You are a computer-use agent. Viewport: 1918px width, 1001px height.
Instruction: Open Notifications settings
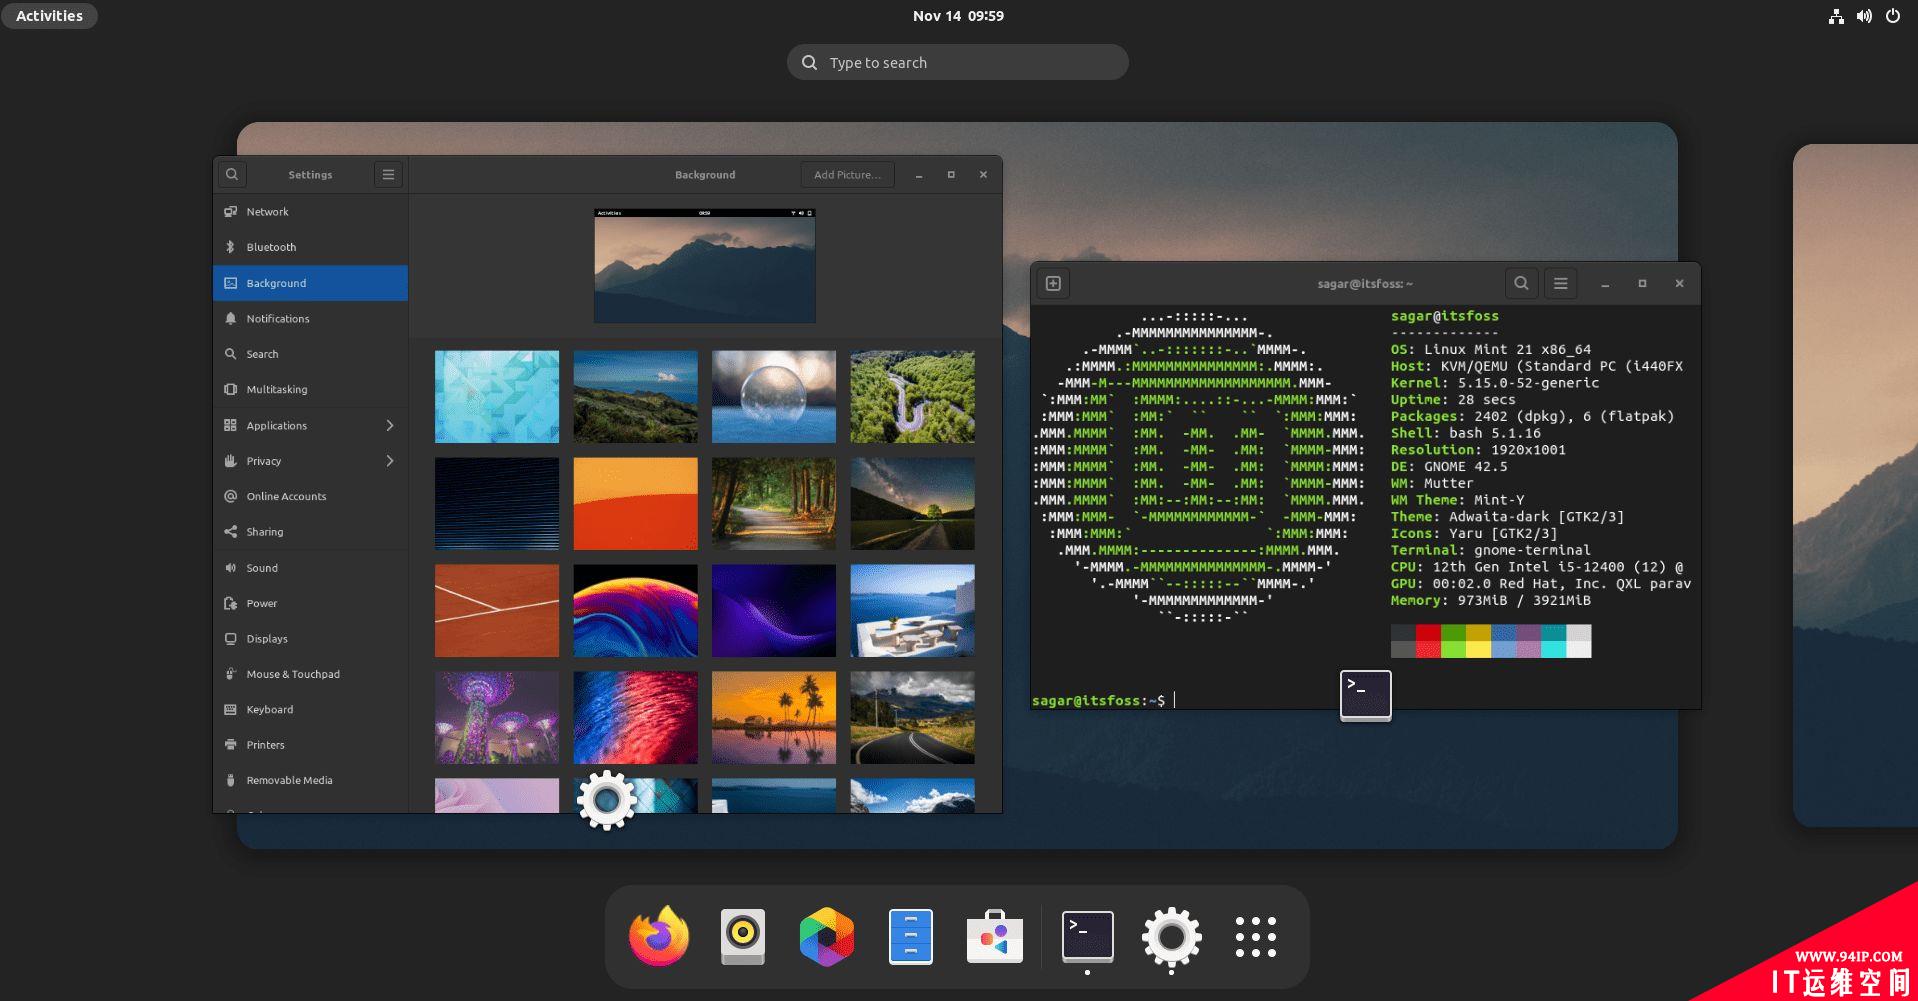310,319
